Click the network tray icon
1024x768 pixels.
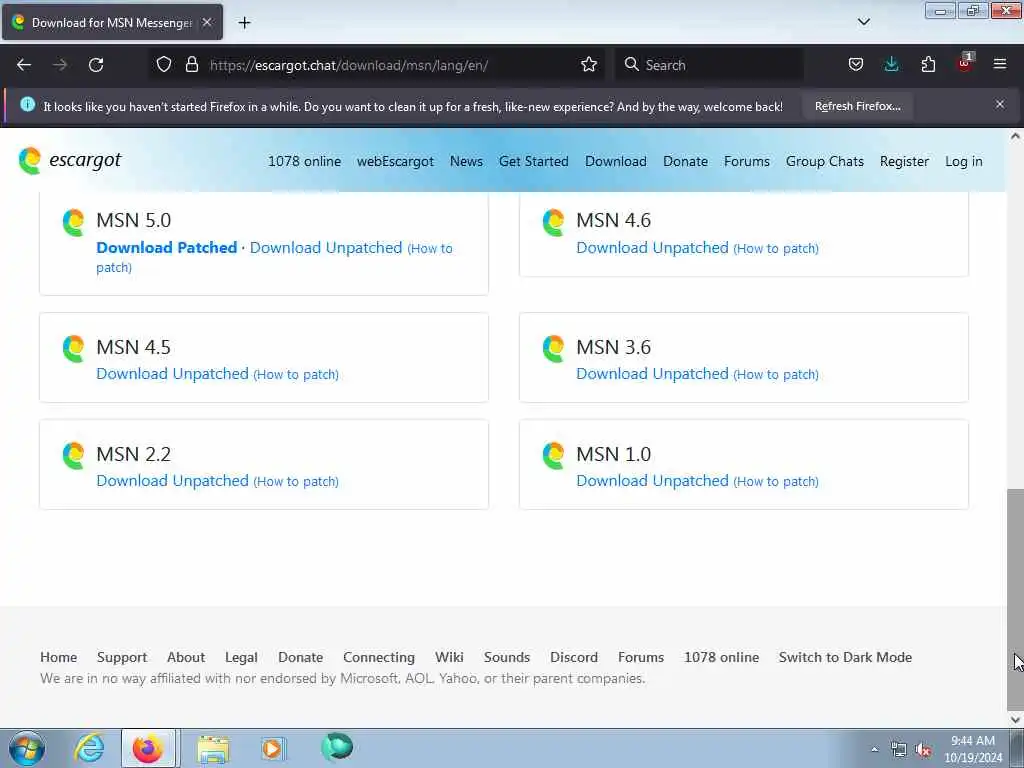click(x=899, y=750)
